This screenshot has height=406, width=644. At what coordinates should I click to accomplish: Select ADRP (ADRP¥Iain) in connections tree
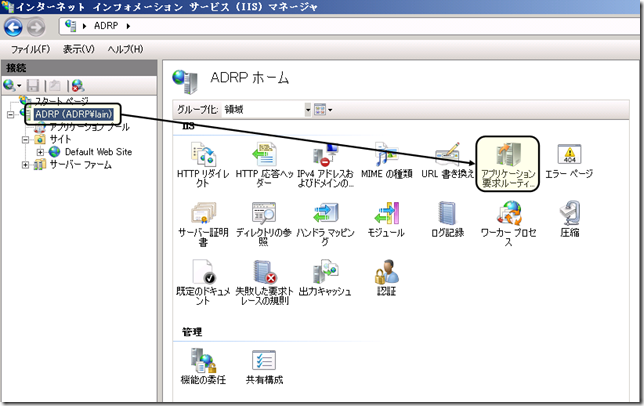[x=73, y=114]
